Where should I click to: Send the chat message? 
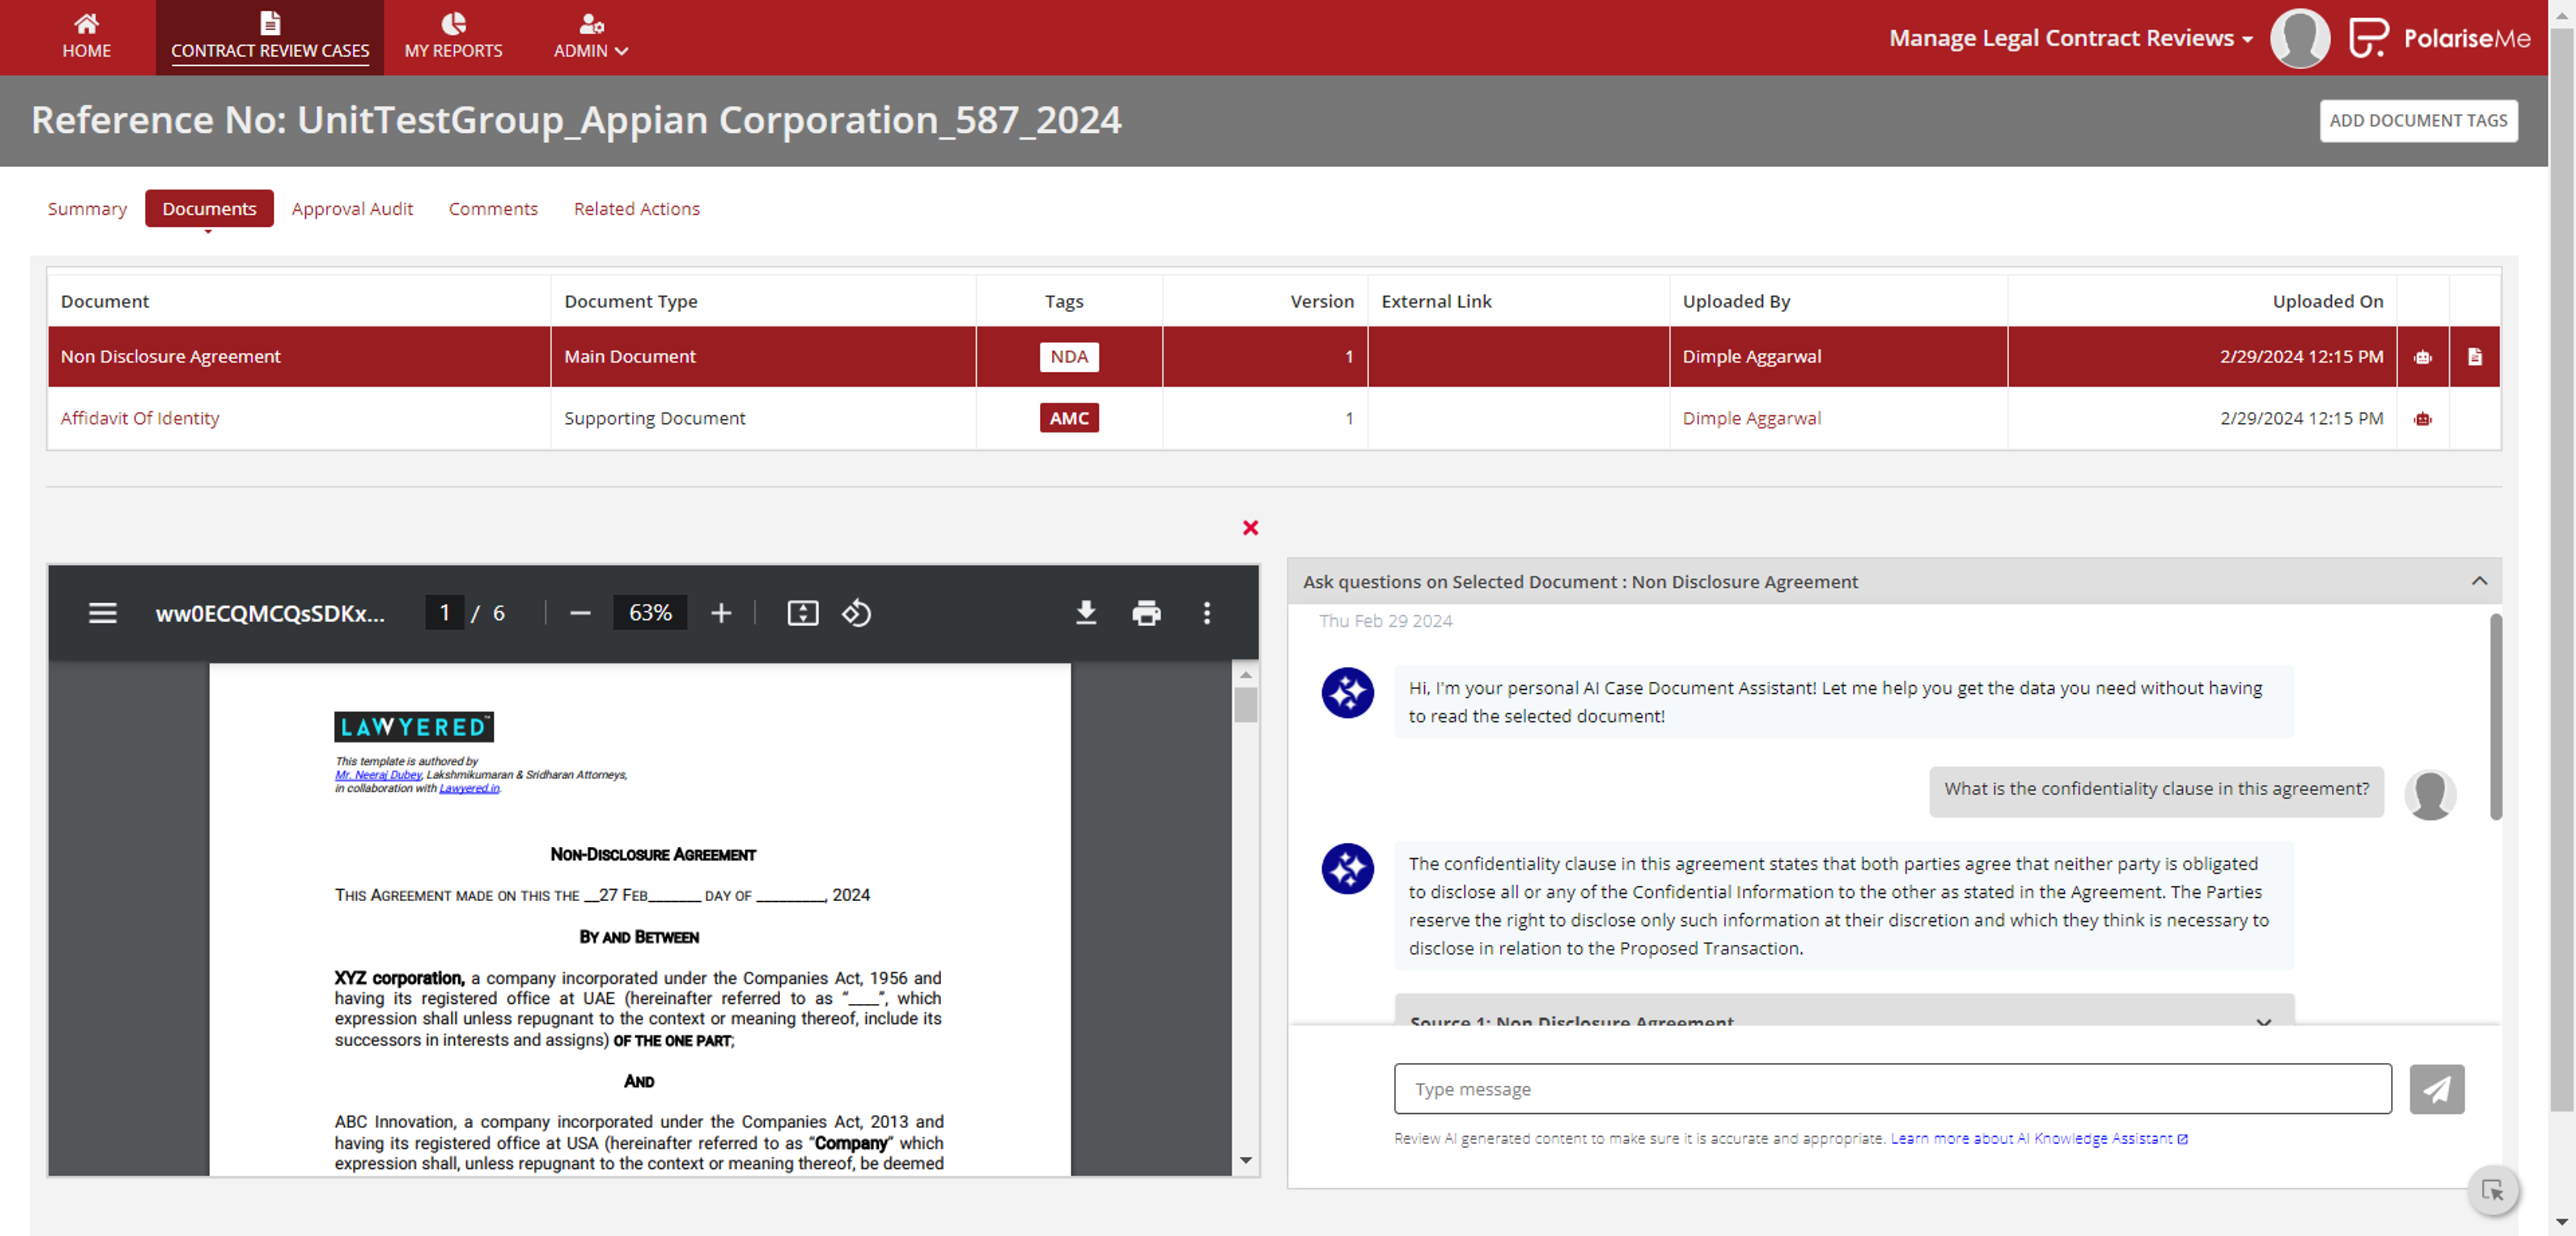pyautogui.click(x=2436, y=1089)
